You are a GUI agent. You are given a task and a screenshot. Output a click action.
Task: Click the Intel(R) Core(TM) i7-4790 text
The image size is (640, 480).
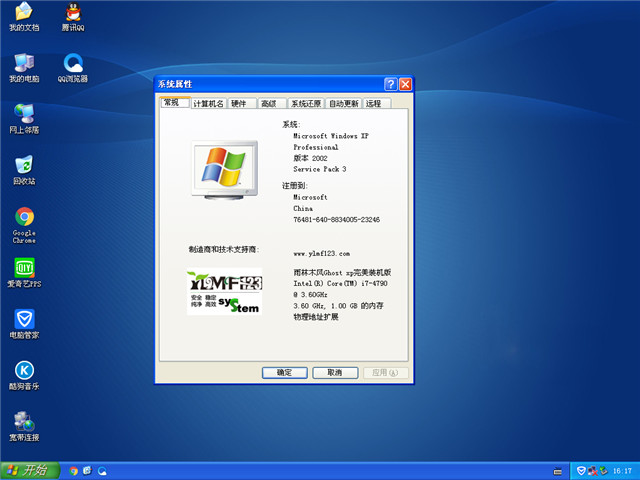pos(340,283)
